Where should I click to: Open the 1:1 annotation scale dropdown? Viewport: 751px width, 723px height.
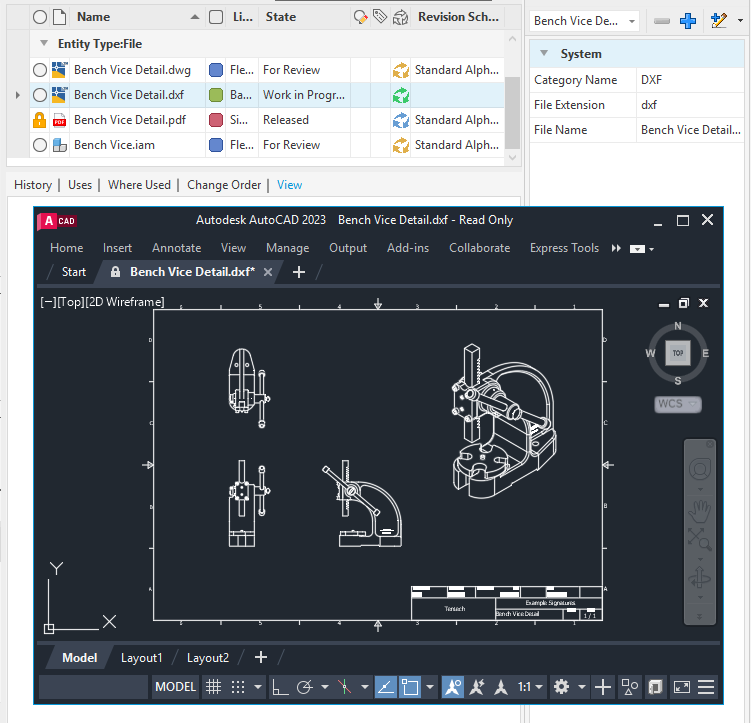pos(530,687)
